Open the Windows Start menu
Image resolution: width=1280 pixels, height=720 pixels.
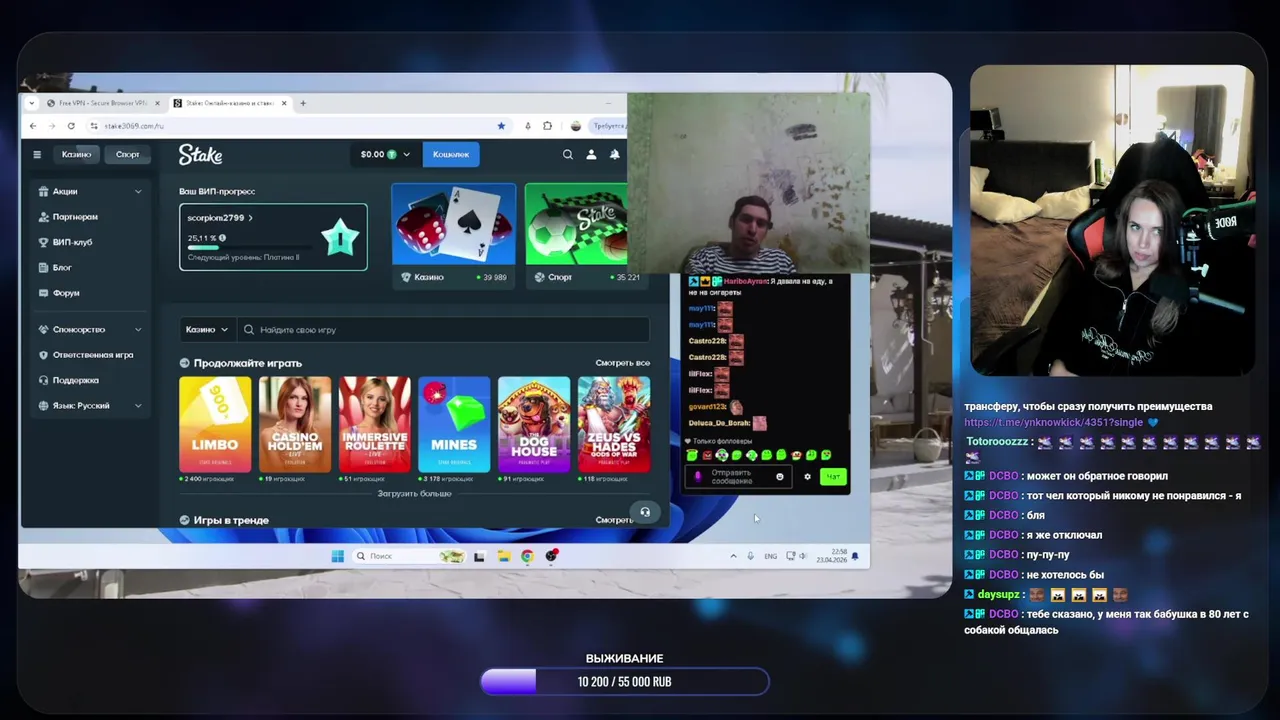pyautogui.click(x=338, y=556)
